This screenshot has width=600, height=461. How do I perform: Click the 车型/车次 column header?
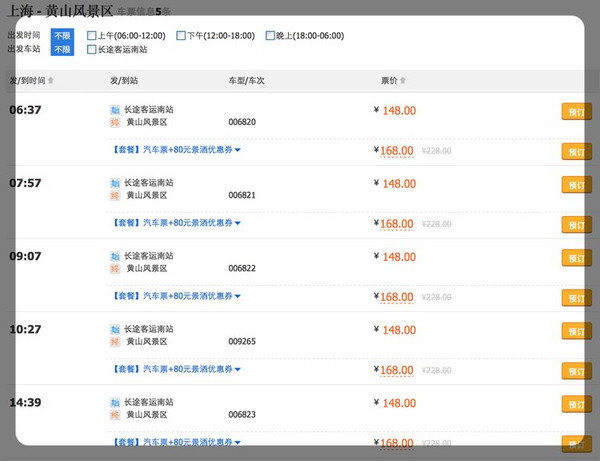pos(247,80)
